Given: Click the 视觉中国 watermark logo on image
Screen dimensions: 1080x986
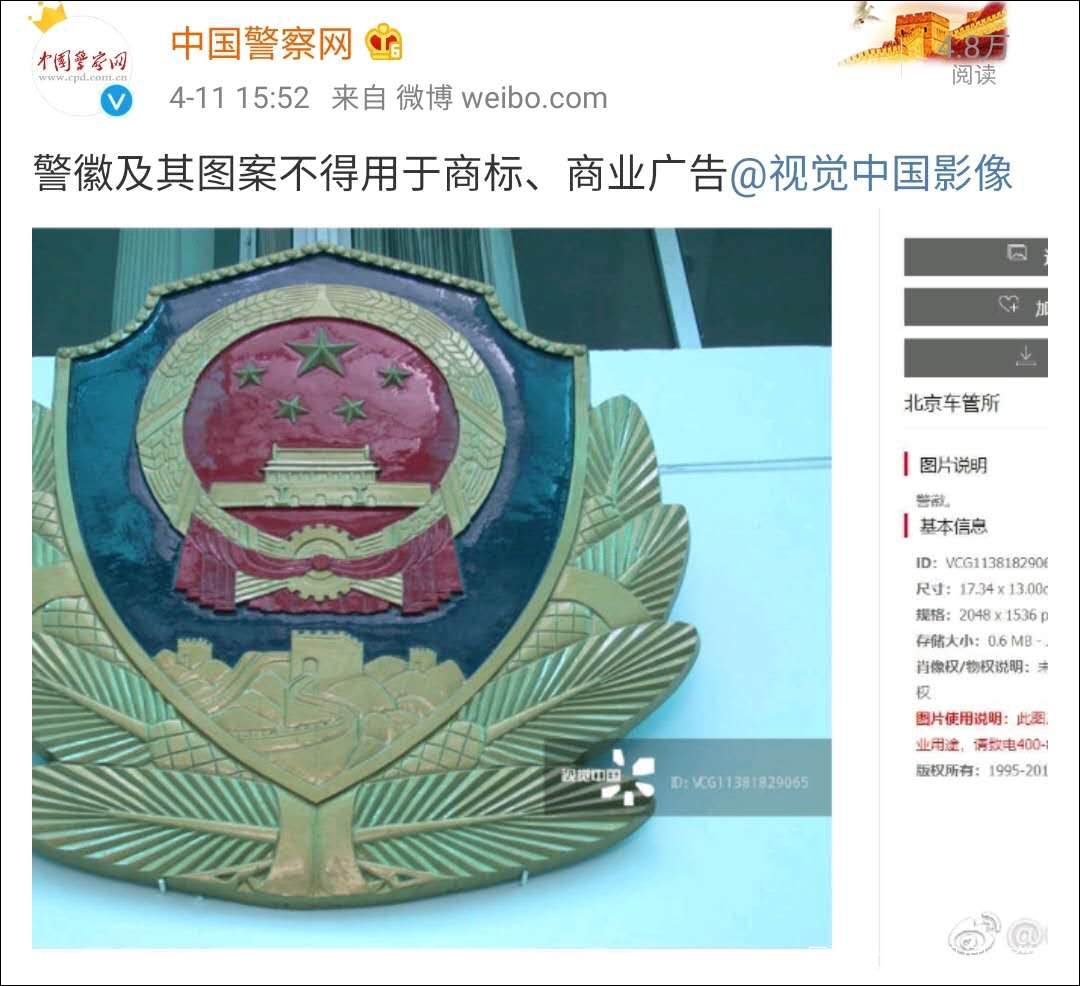Looking at the screenshot, I should click(608, 777).
